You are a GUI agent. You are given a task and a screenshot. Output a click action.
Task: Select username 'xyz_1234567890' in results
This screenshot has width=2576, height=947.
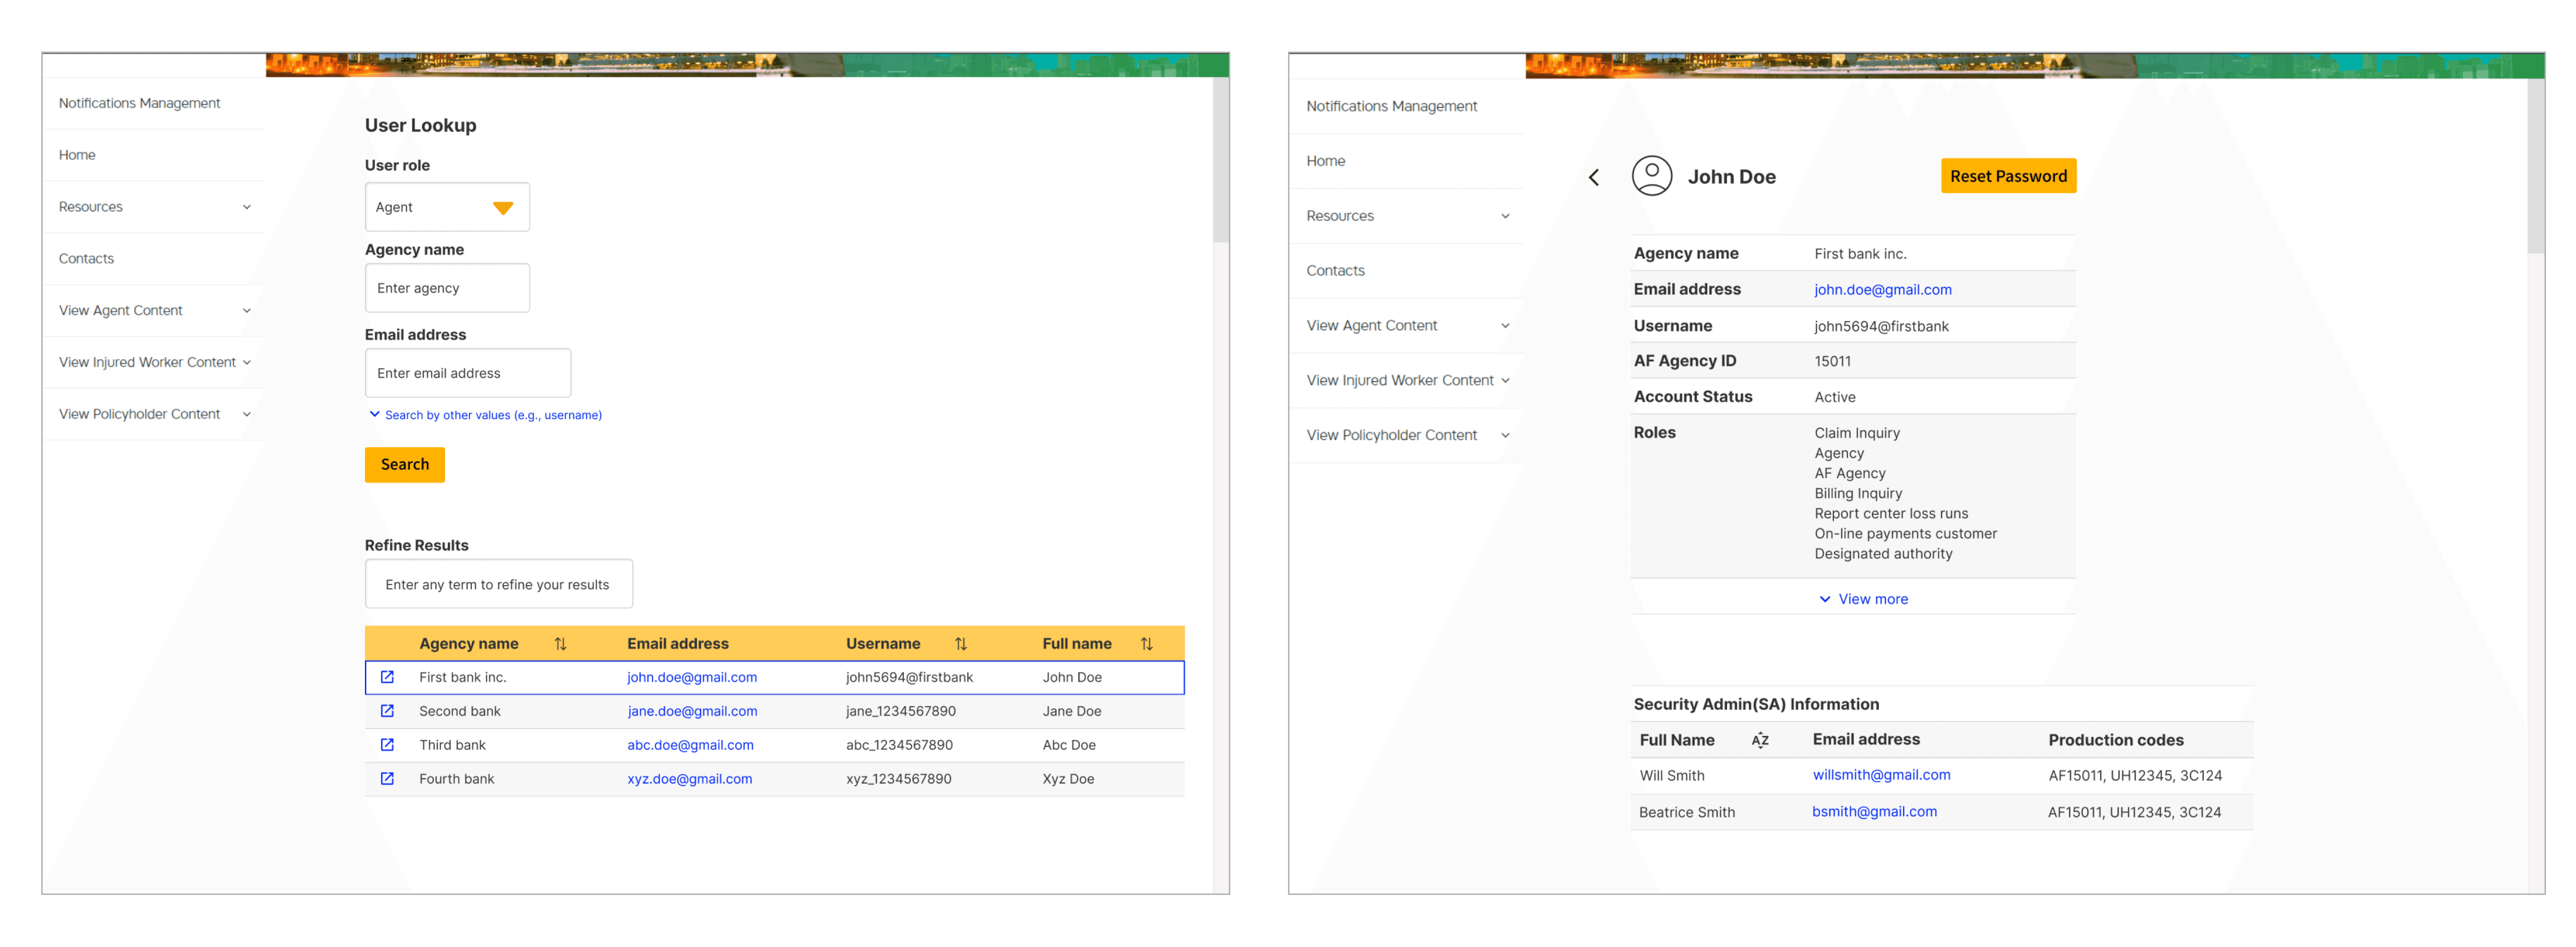[898, 779]
